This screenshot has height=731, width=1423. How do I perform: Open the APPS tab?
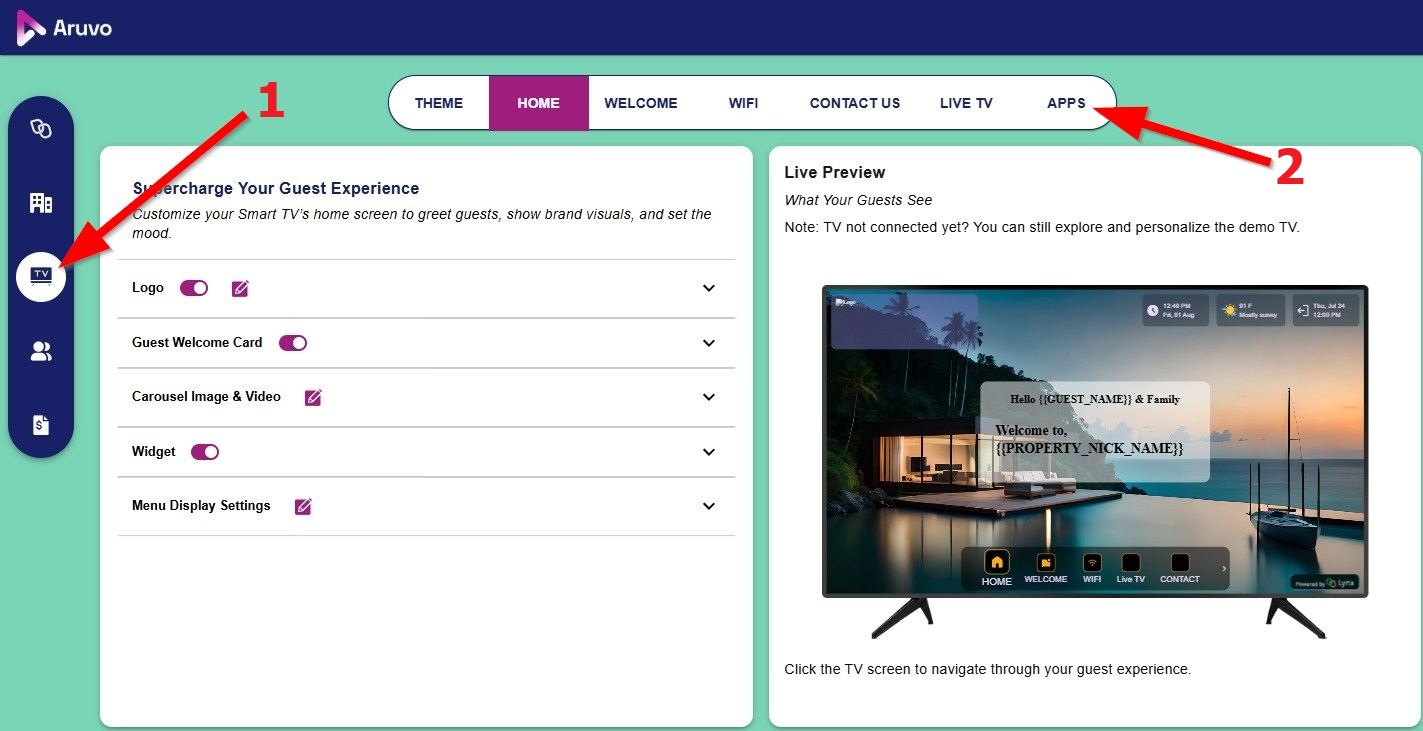pyautogui.click(x=1066, y=103)
